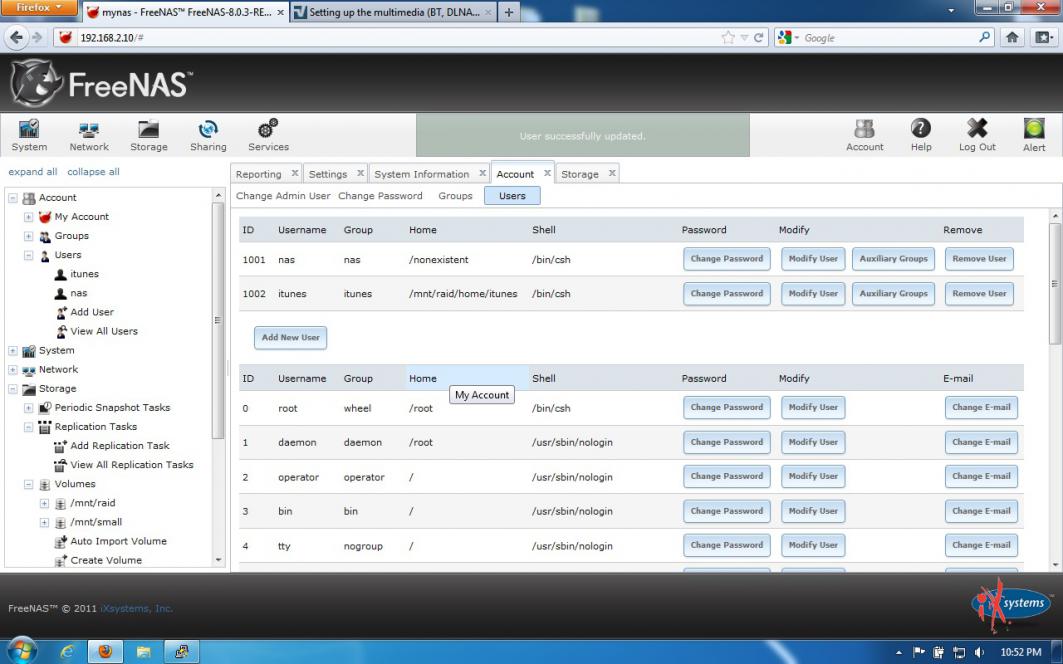The image size is (1063, 664).
Task: Expand the /mnt/small volume node
Action: [44, 522]
